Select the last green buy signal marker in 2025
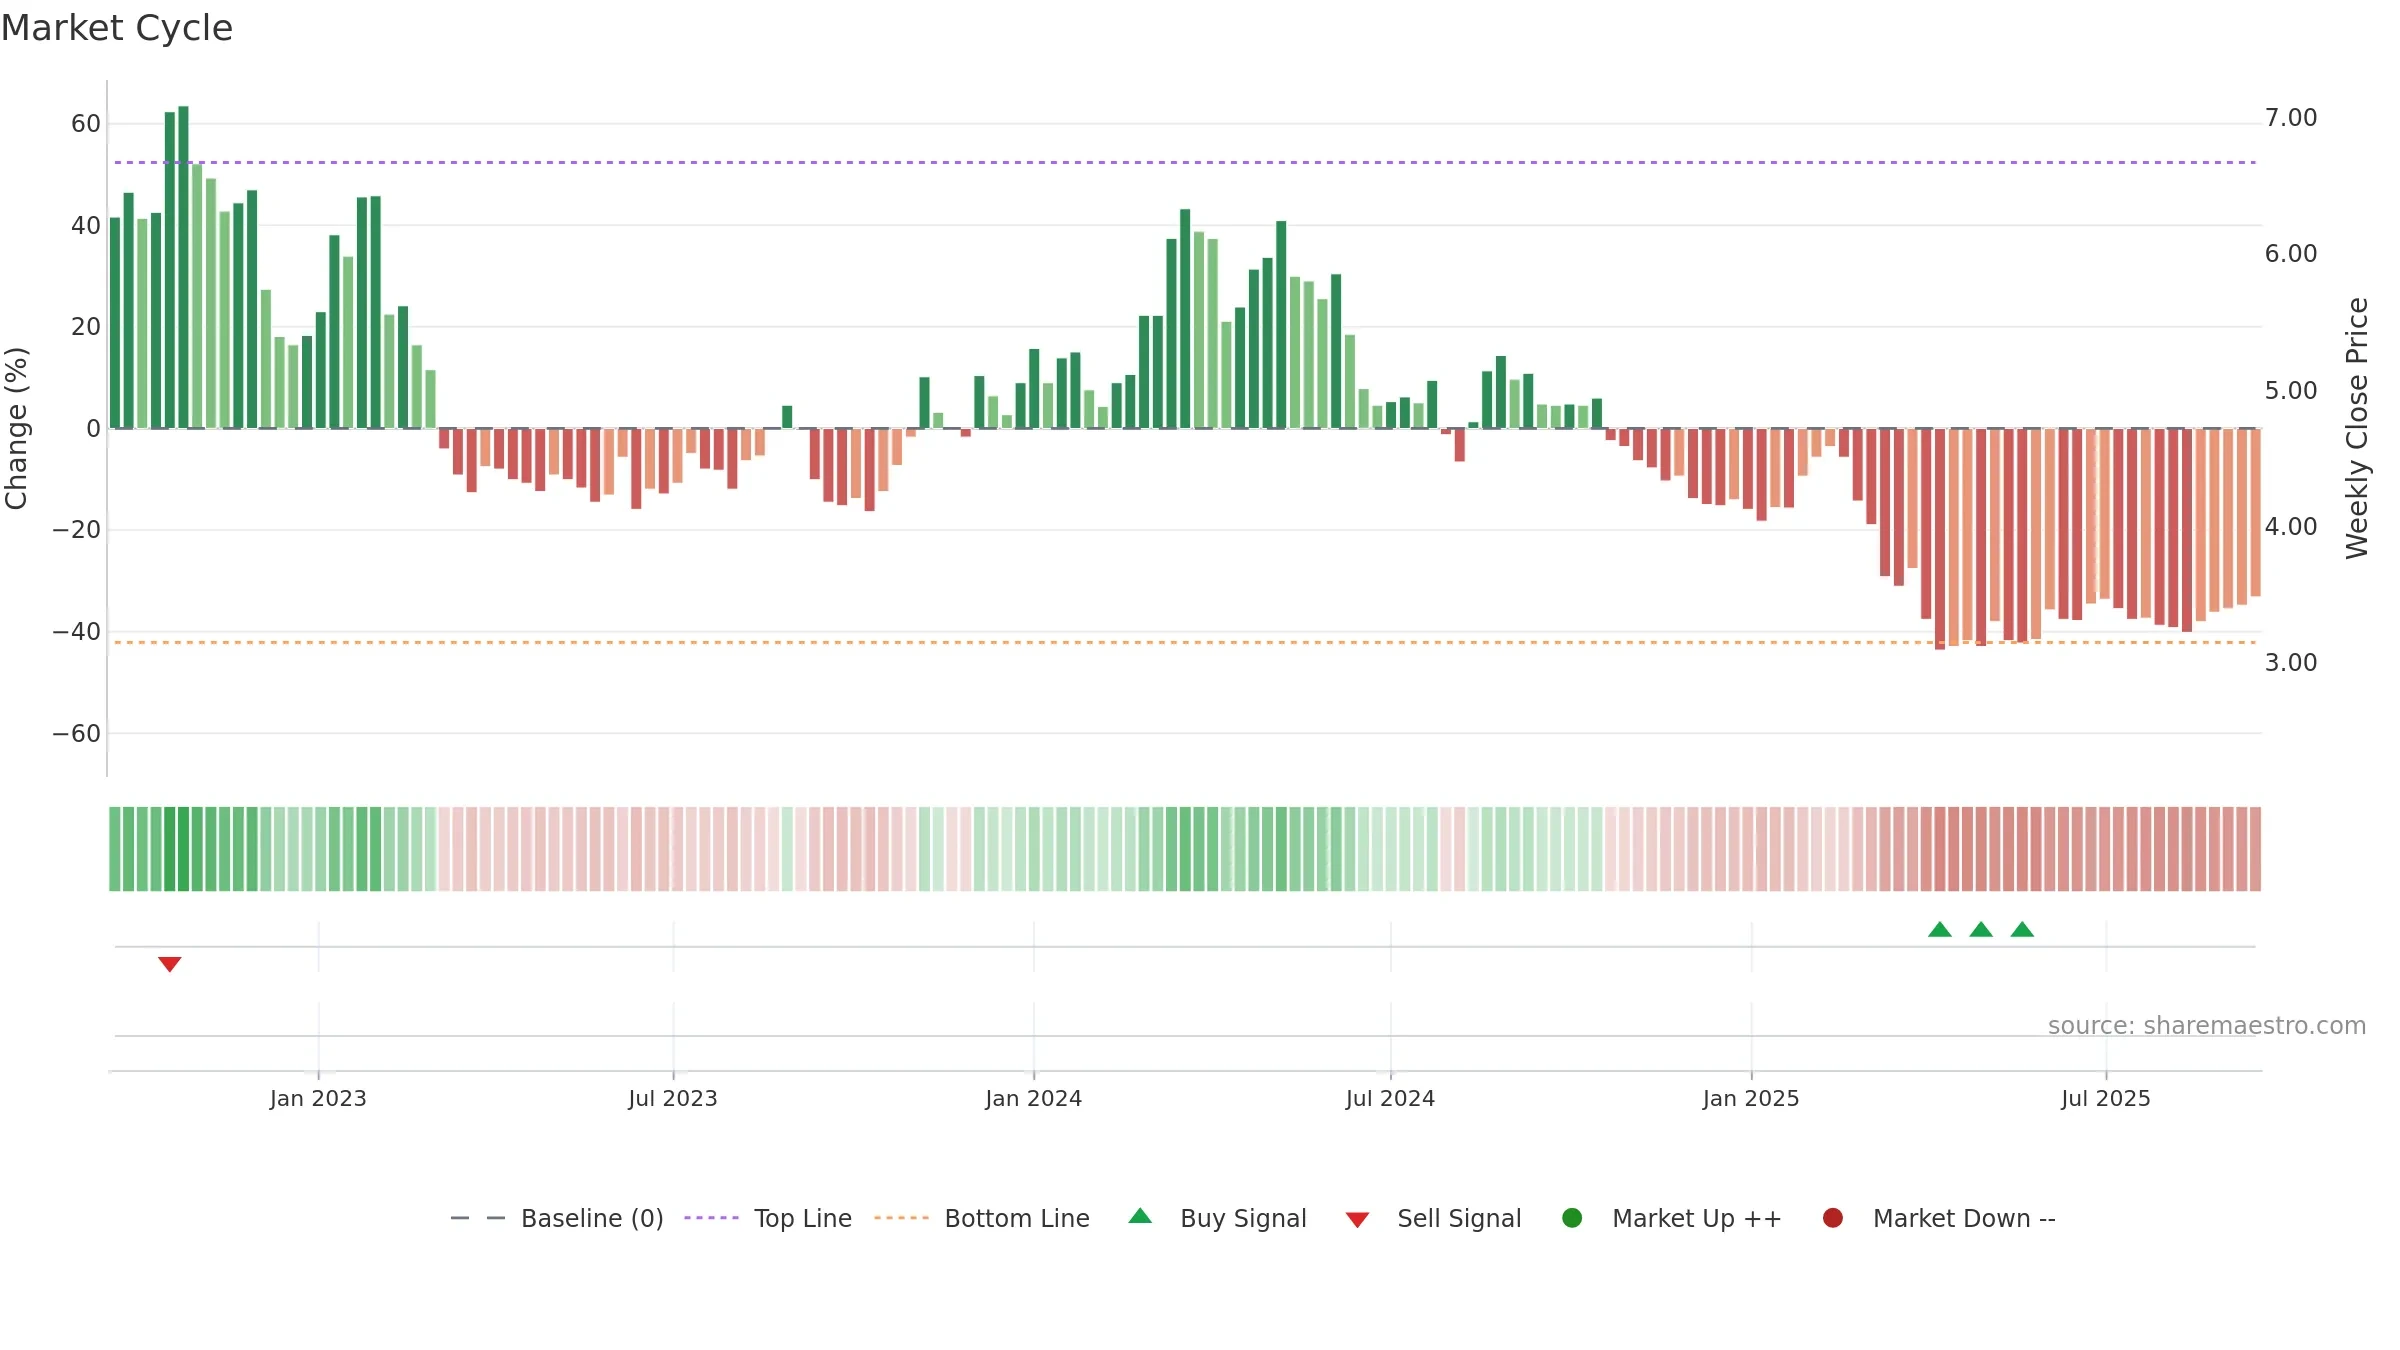This screenshot has width=2400, height=1350. coord(2022,929)
